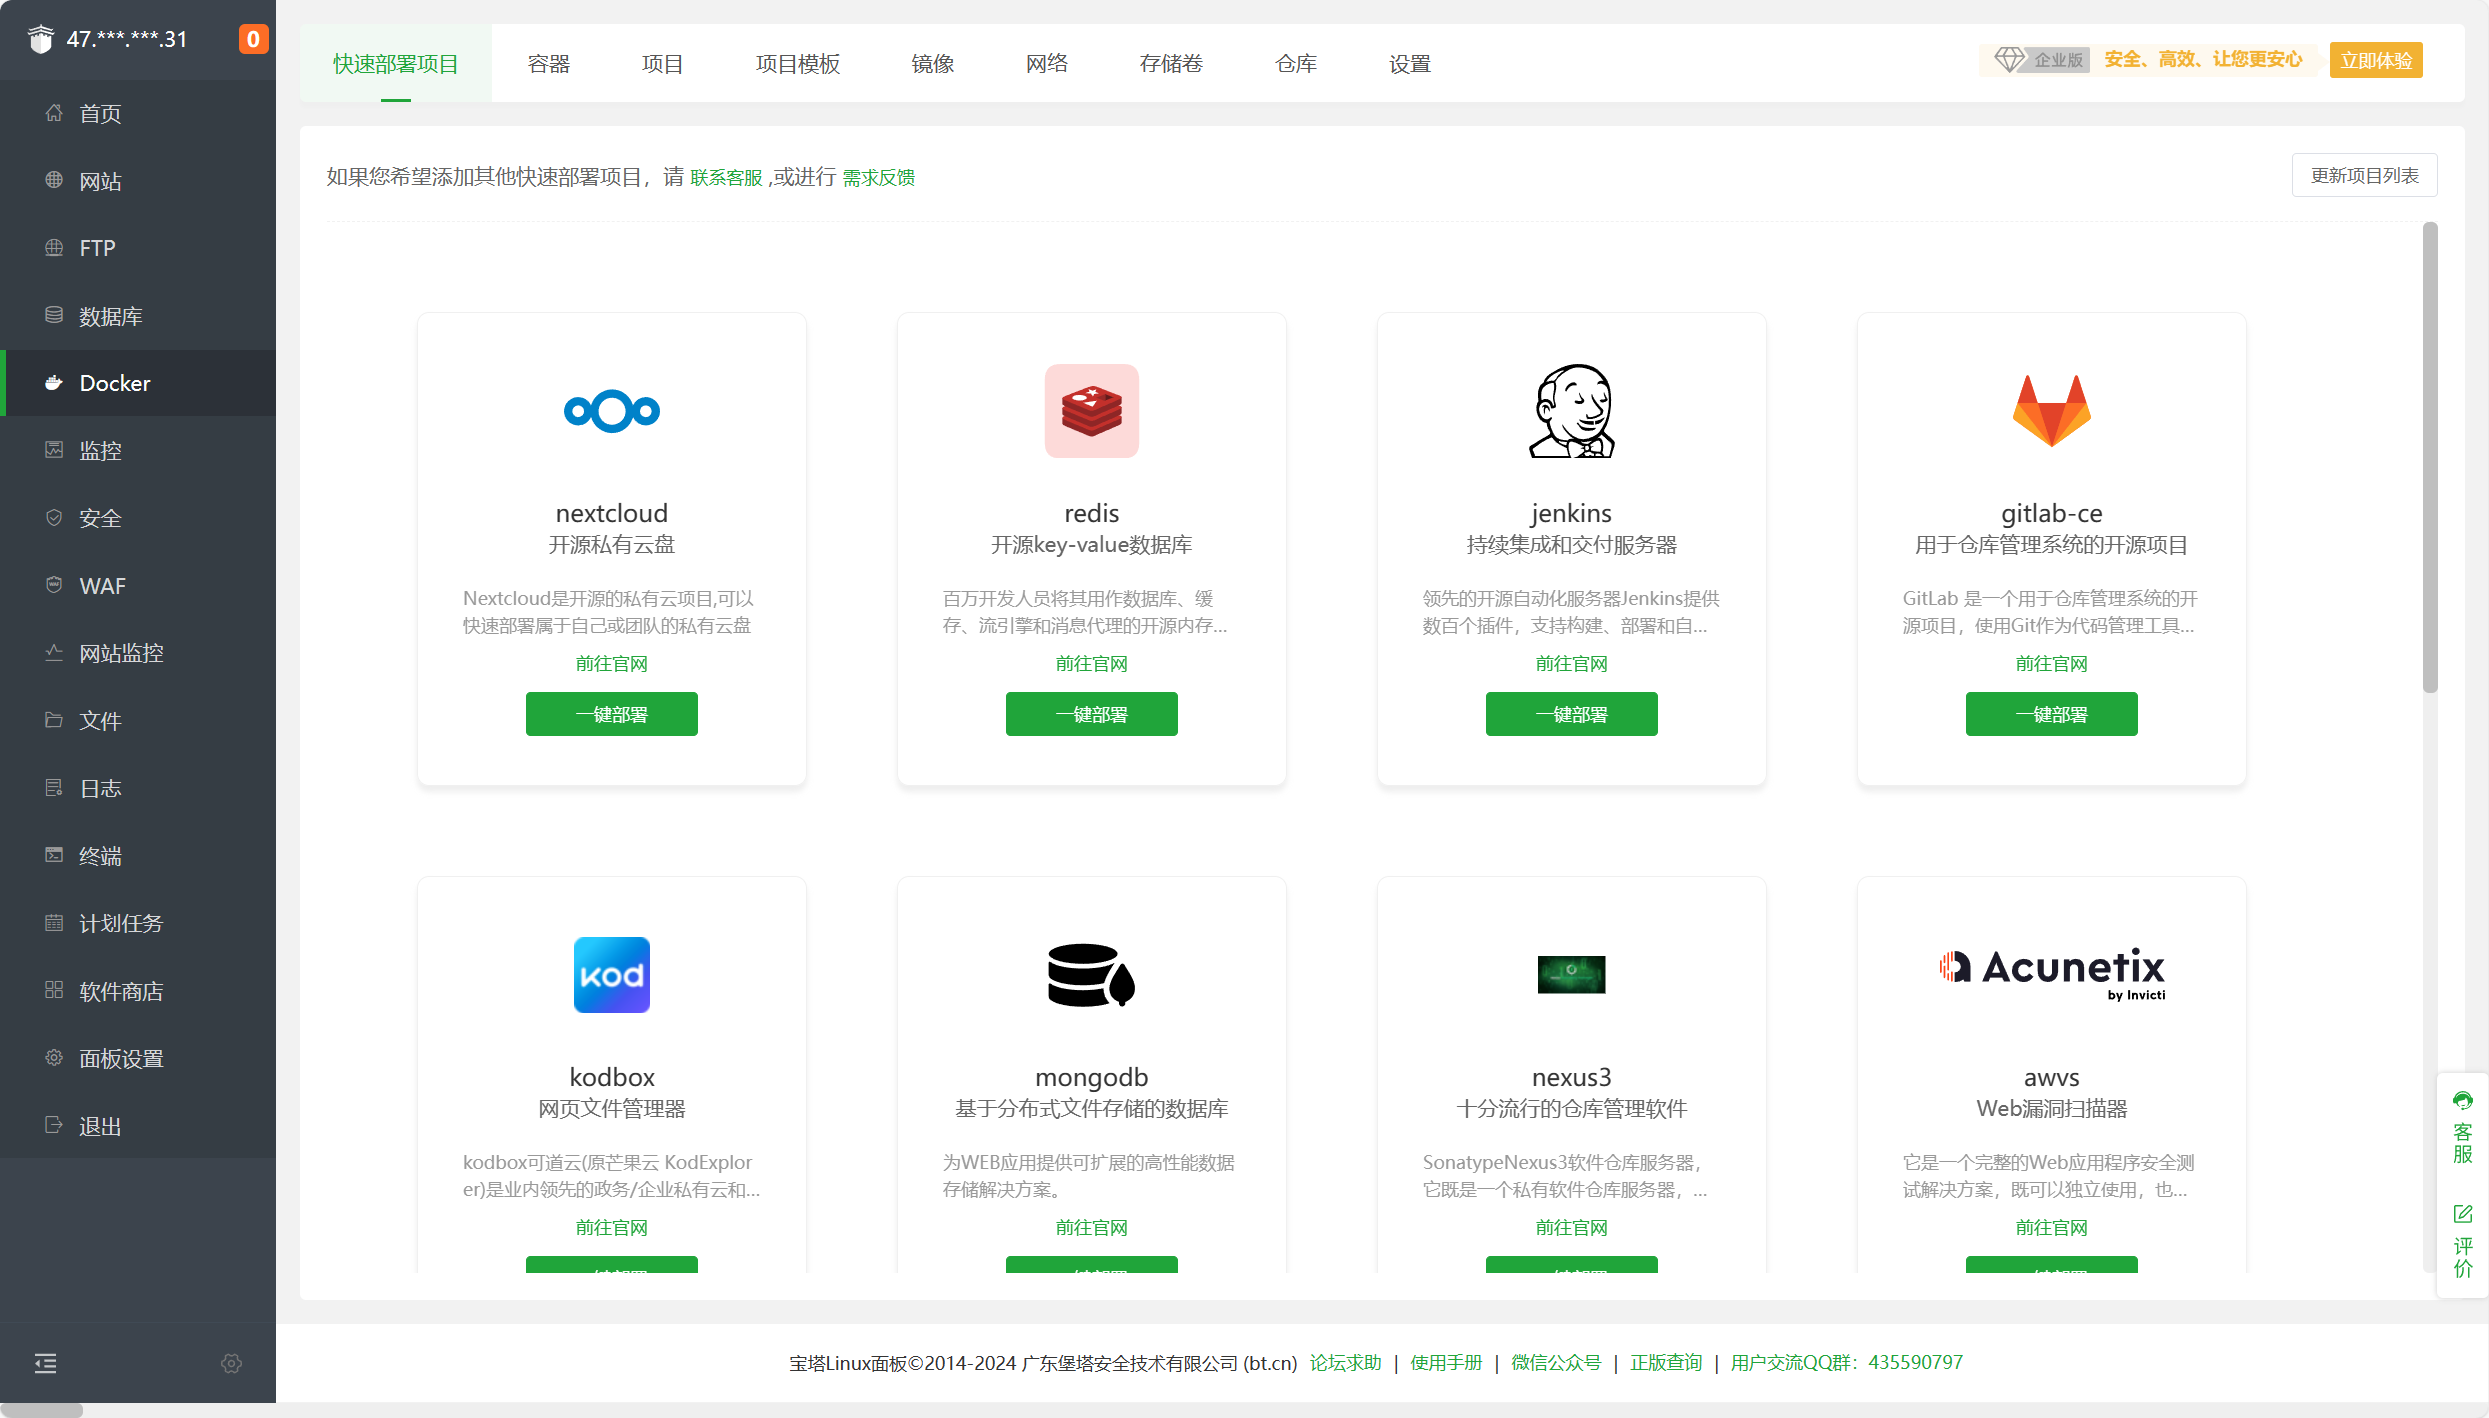Click the kodbox logo
The image size is (2489, 1418).
pyautogui.click(x=612, y=975)
